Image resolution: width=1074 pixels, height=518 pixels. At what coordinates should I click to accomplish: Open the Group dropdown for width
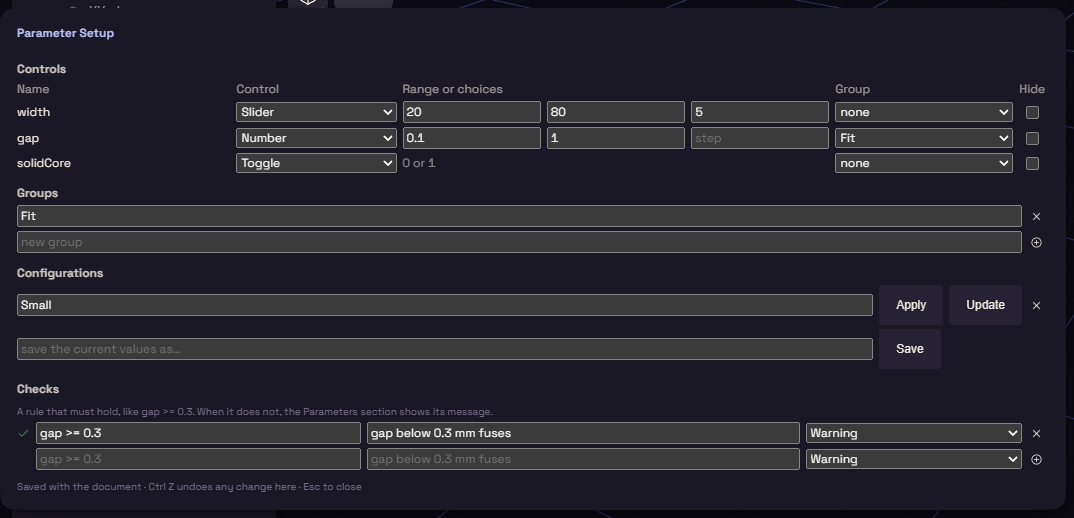click(x=923, y=112)
